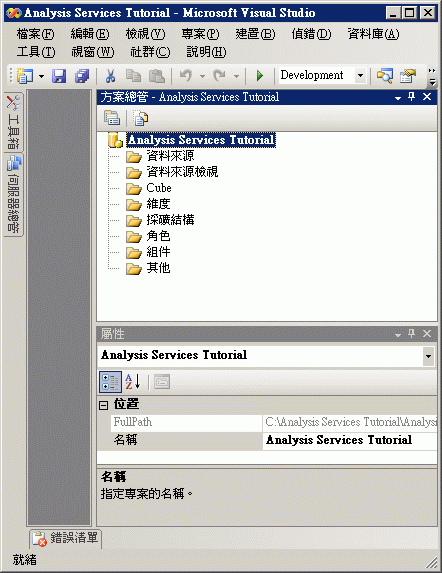
Task: Click the Cut scissors icon
Action: [110, 76]
